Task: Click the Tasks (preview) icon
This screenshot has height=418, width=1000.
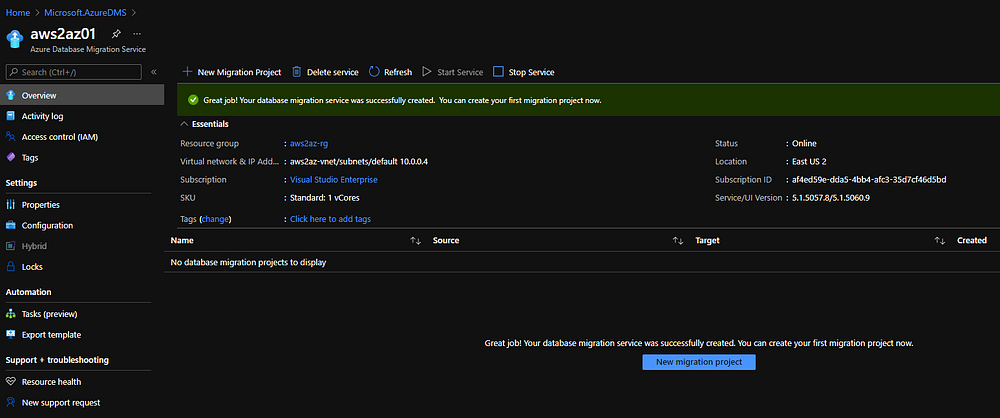Action: [x=10, y=314]
